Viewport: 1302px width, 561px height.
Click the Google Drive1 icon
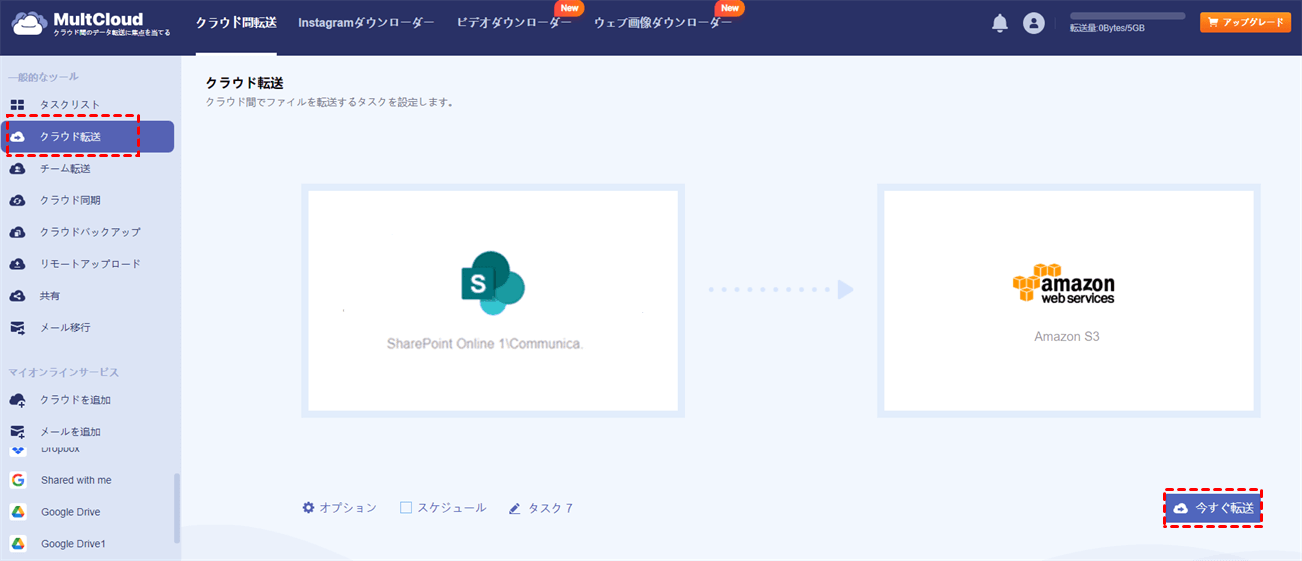pos(18,544)
